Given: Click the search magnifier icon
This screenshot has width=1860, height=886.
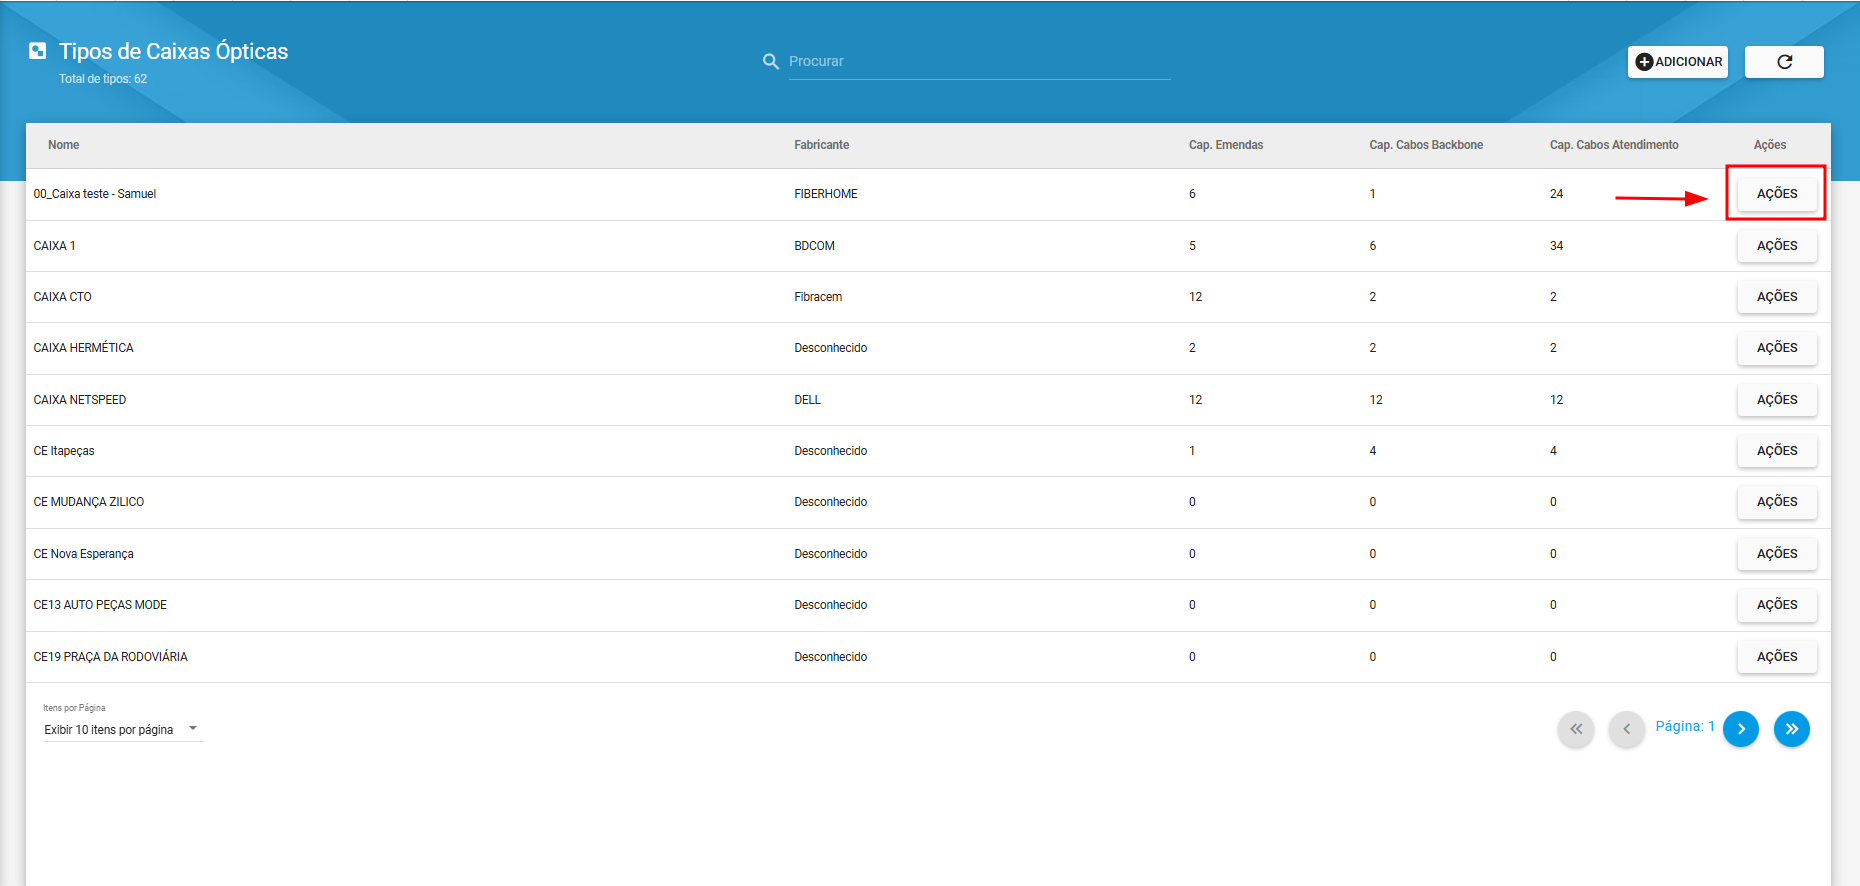Looking at the screenshot, I should point(771,61).
